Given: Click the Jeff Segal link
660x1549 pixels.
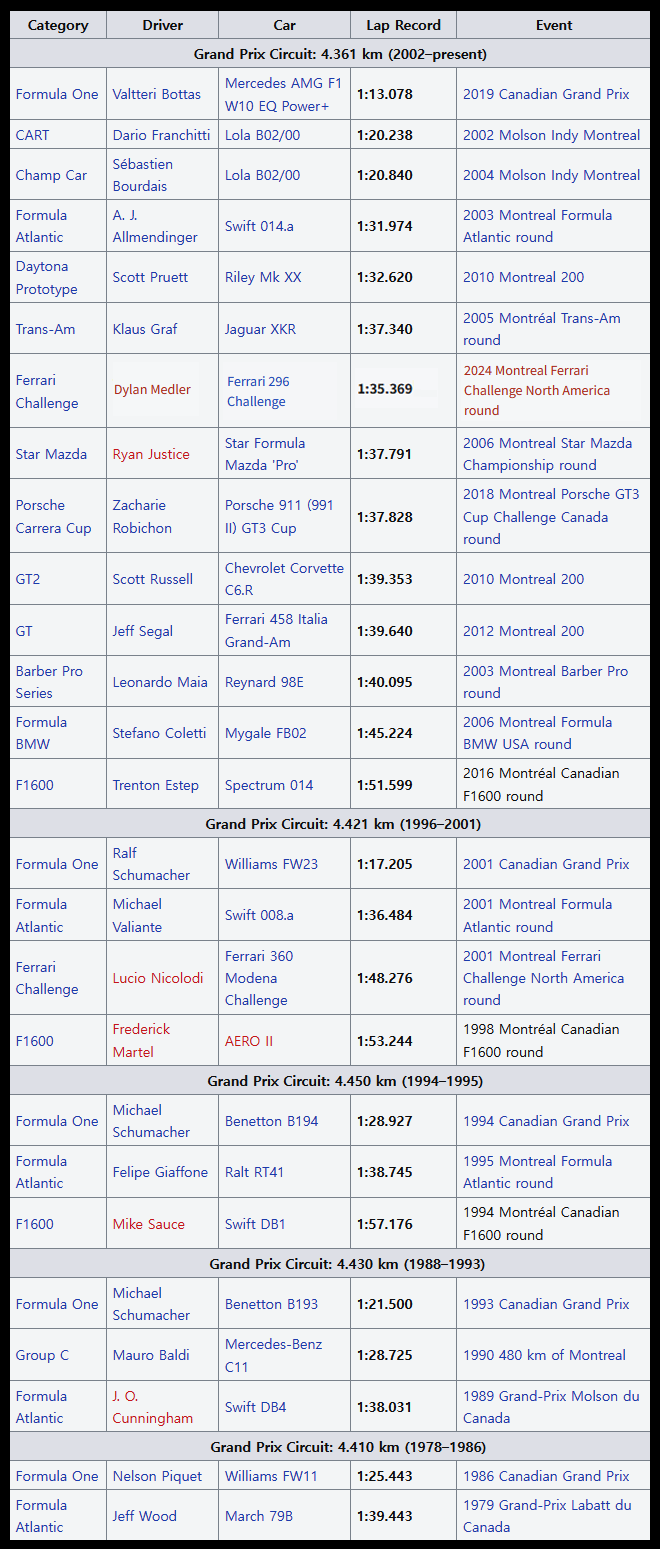Looking at the screenshot, I should tap(143, 631).
